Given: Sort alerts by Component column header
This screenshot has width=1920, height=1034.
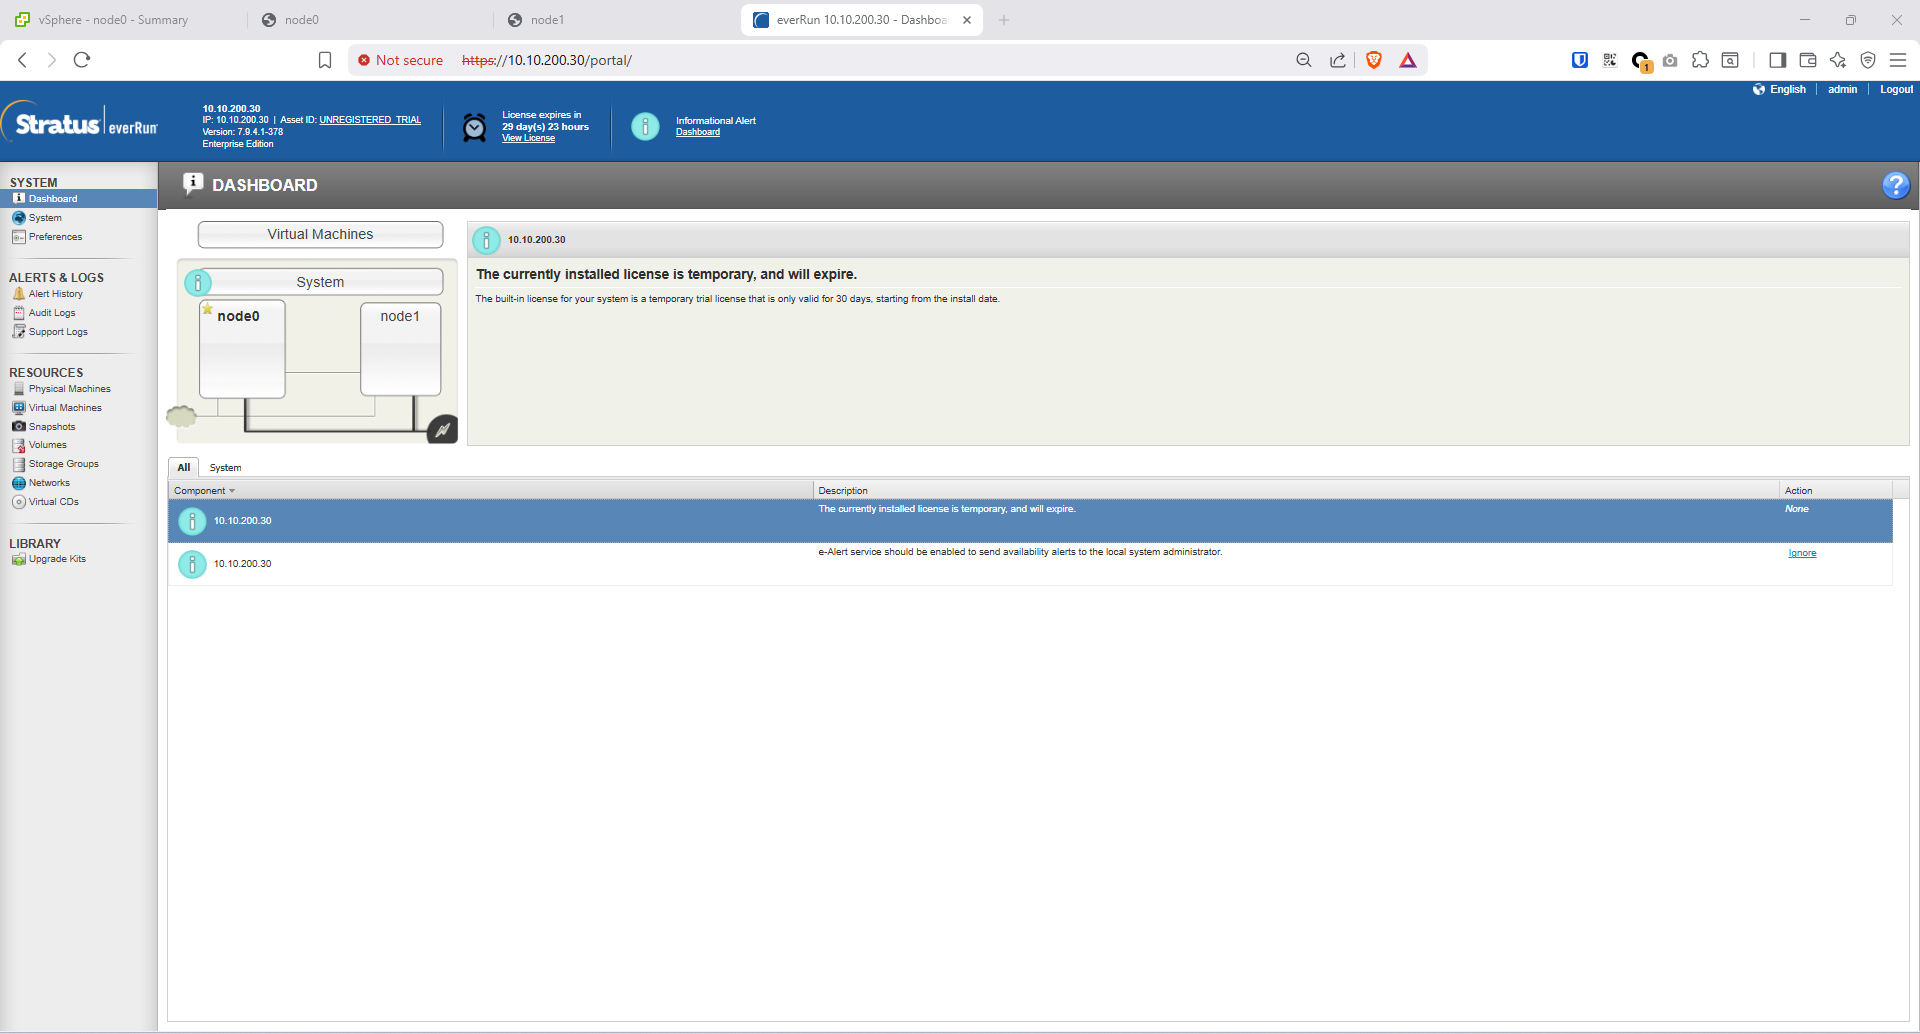Looking at the screenshot, I should [200, 491].
